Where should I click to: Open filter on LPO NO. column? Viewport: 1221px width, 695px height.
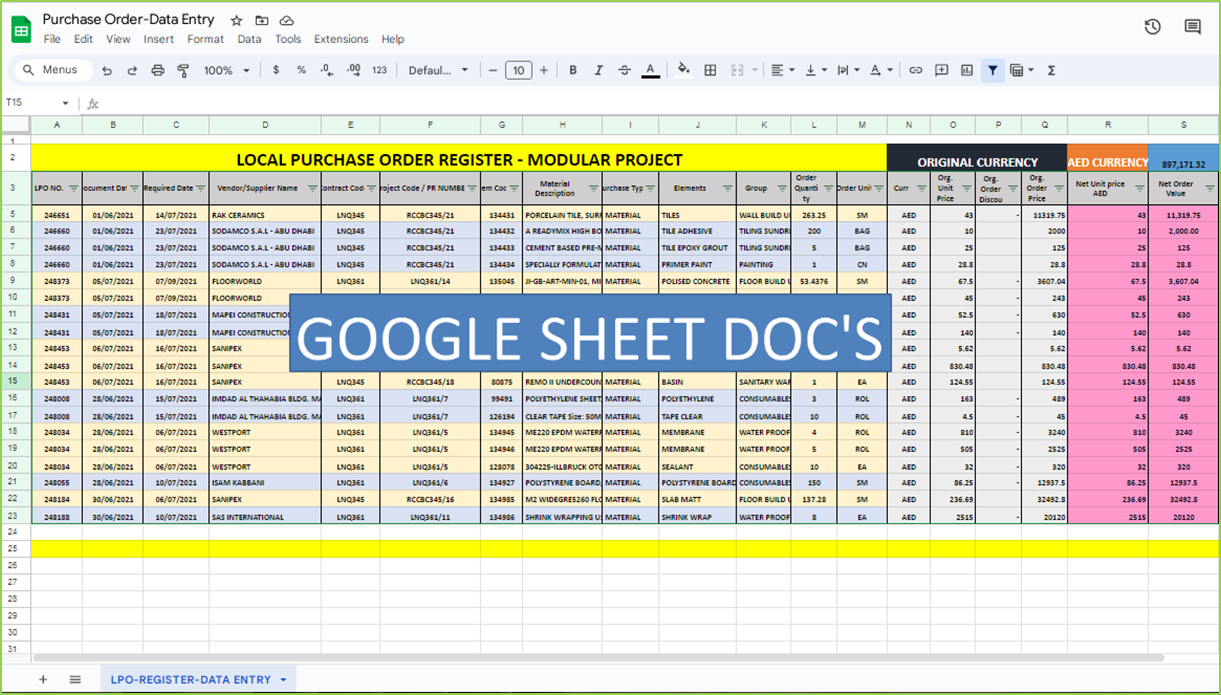click(74, 188)
